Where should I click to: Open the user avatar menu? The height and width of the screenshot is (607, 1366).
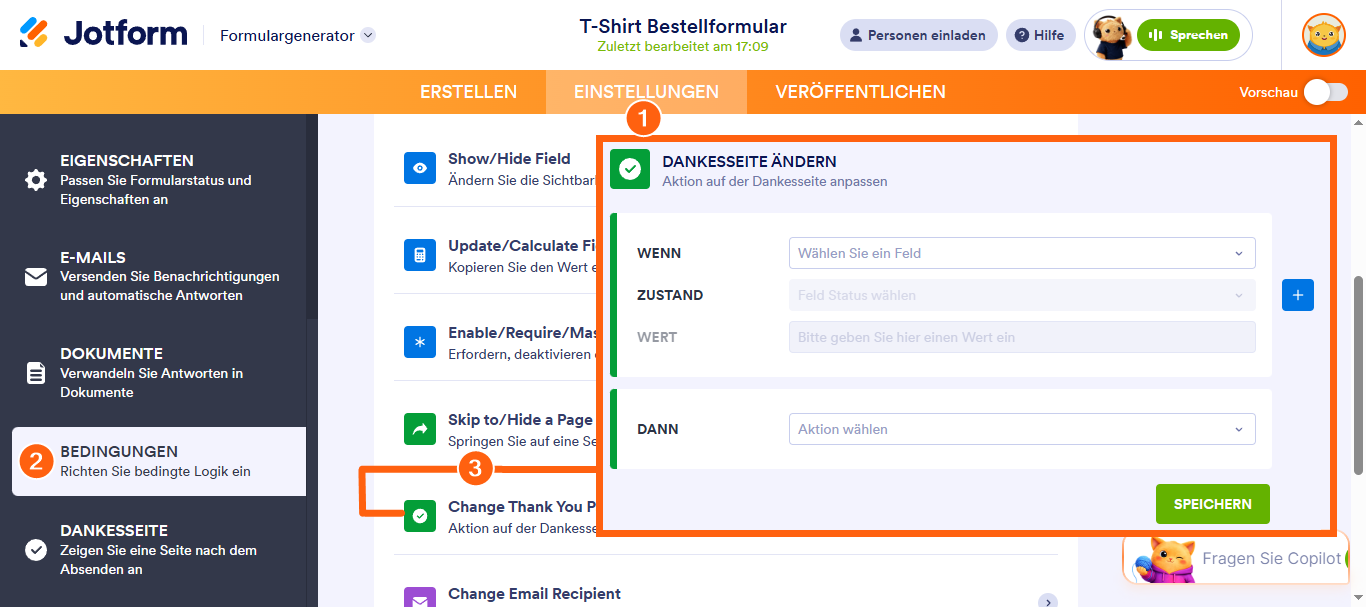coord(1323,35)
